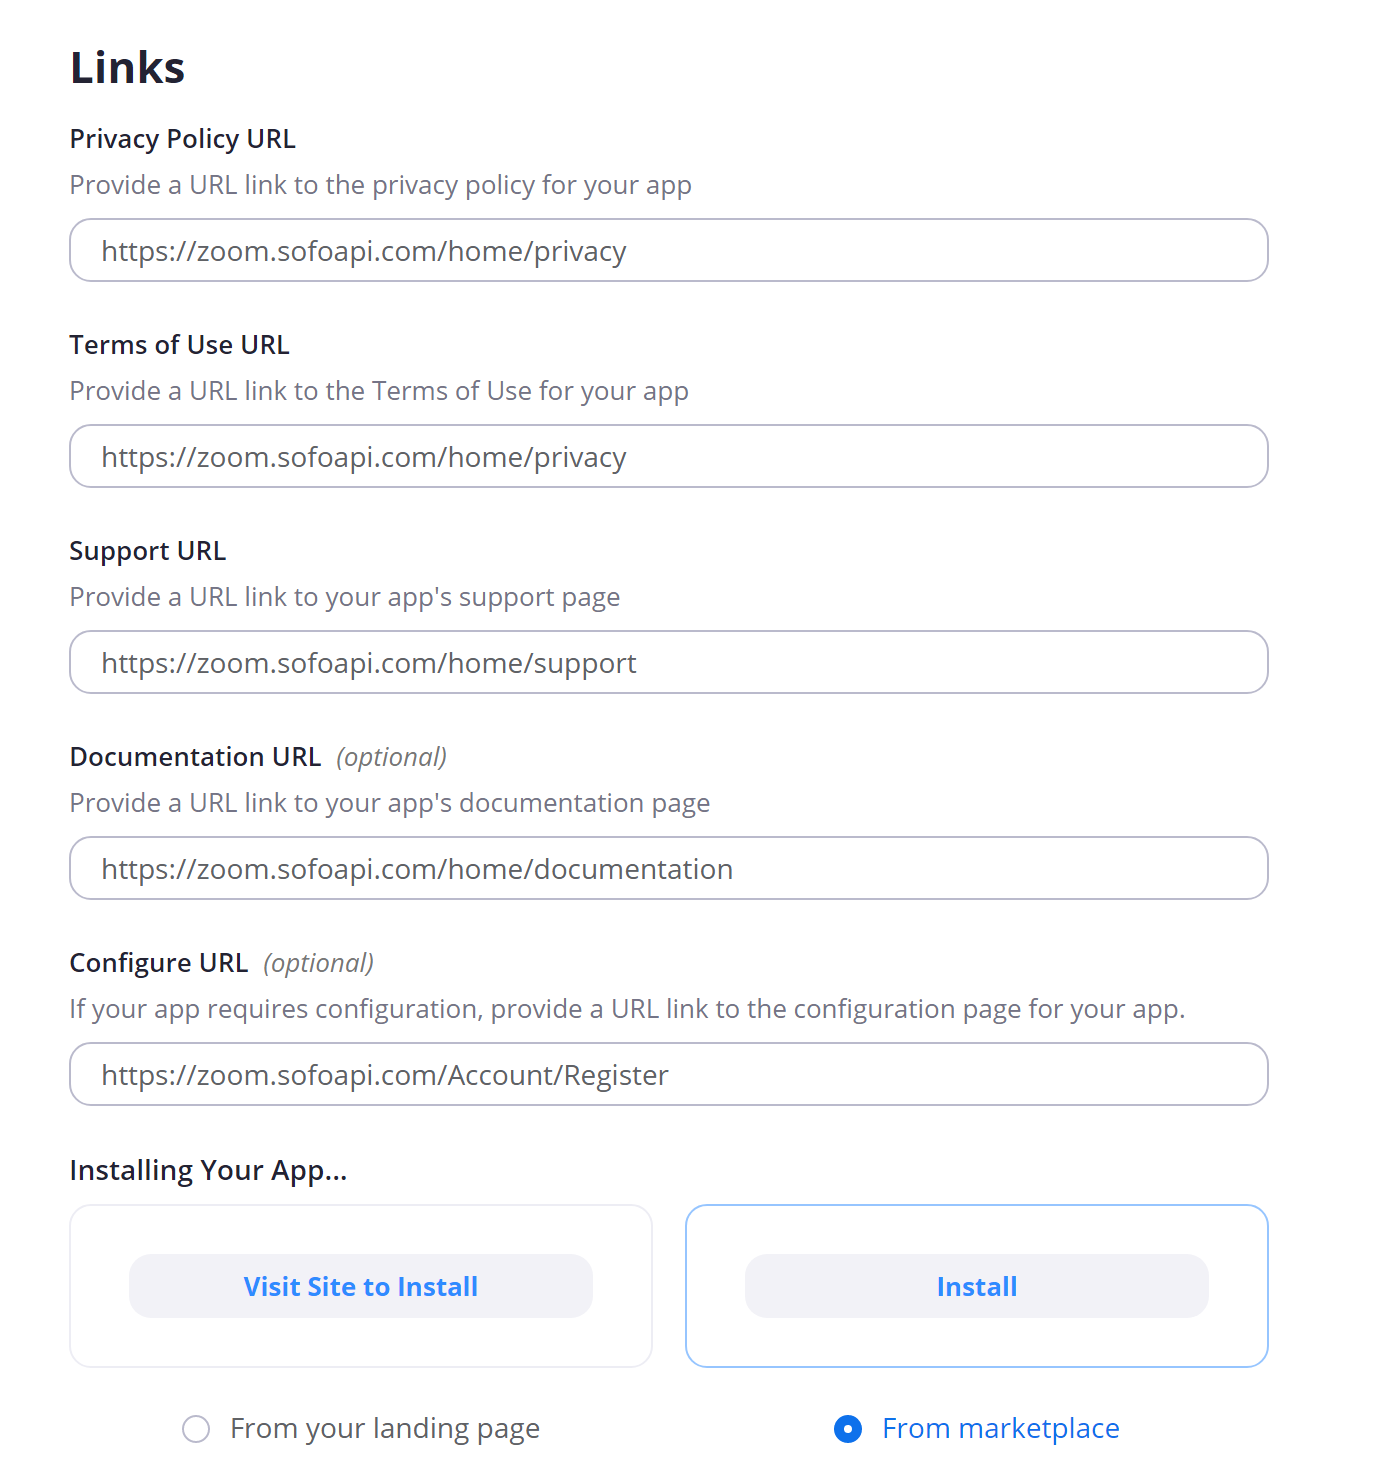
Task: Click the From your landing page label
Action: (385, 1428)
